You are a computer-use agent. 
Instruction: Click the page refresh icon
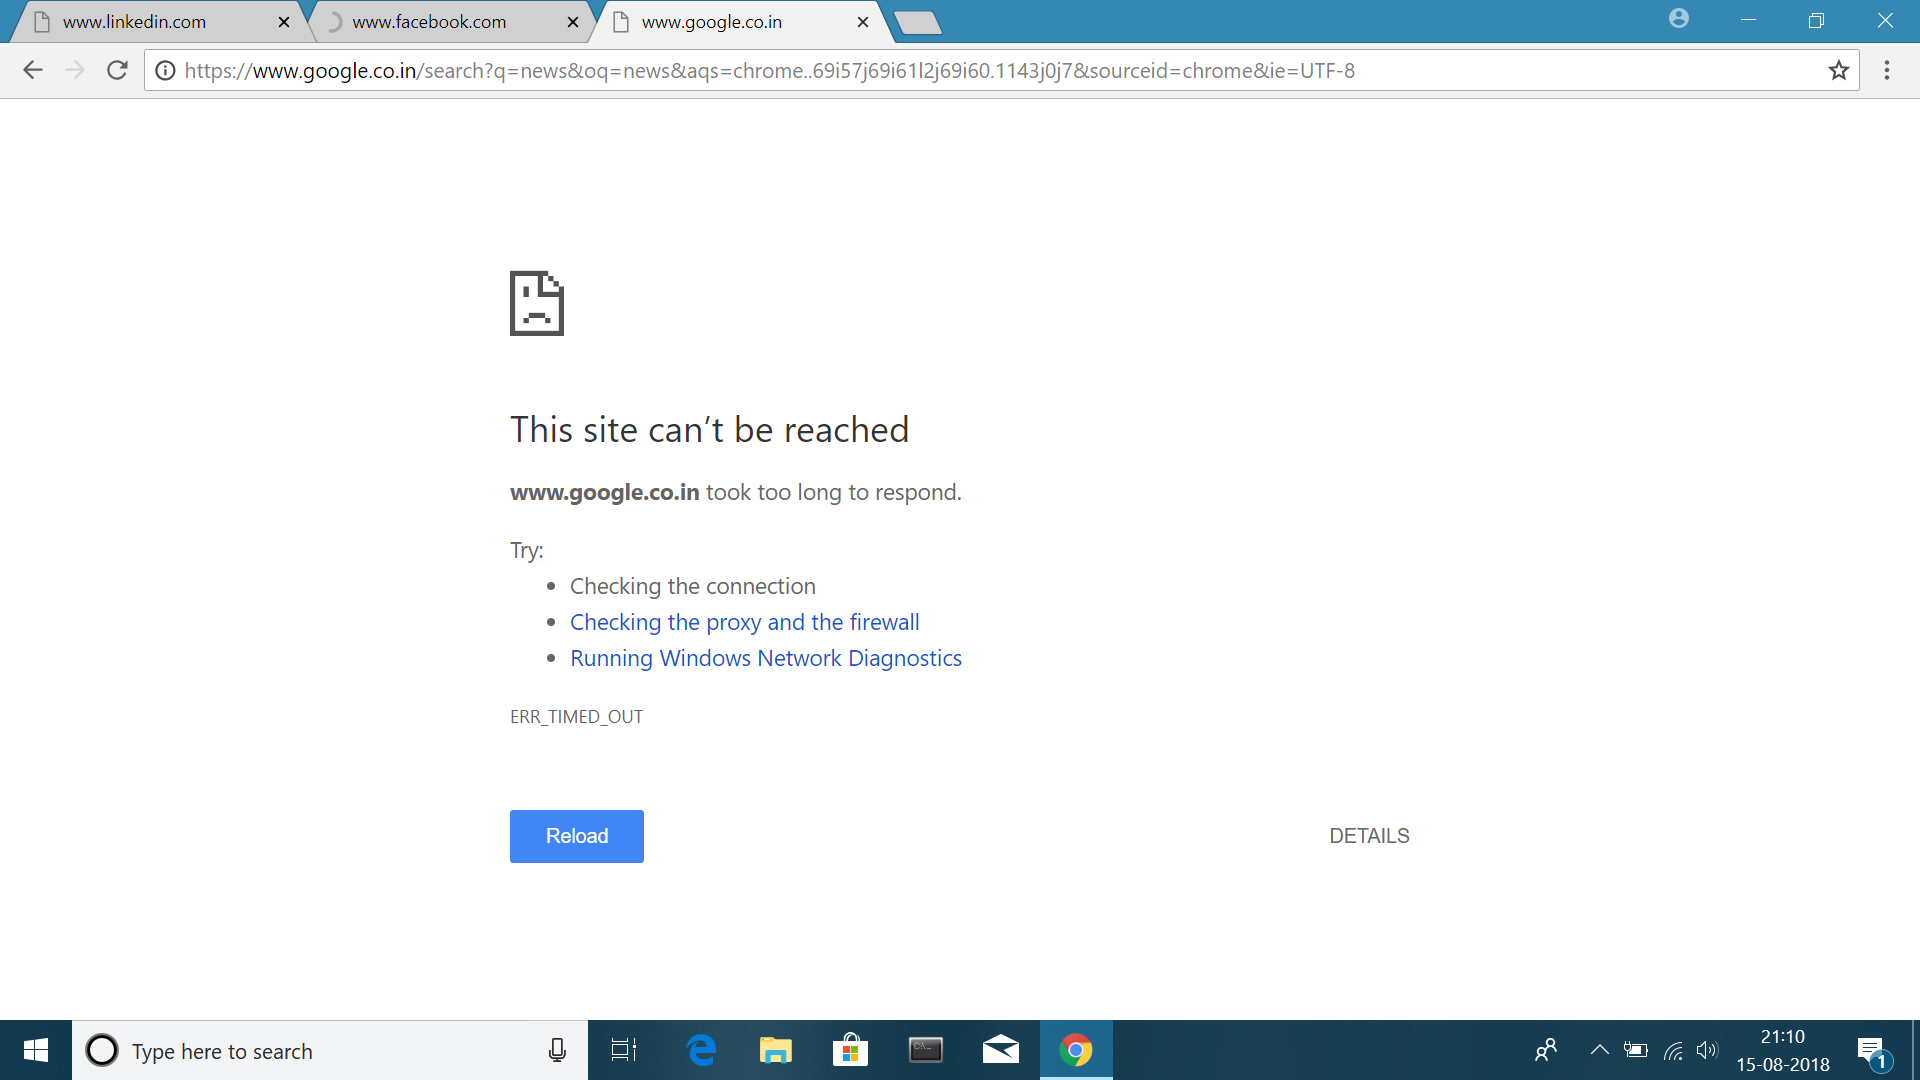(x=115, y=71)
